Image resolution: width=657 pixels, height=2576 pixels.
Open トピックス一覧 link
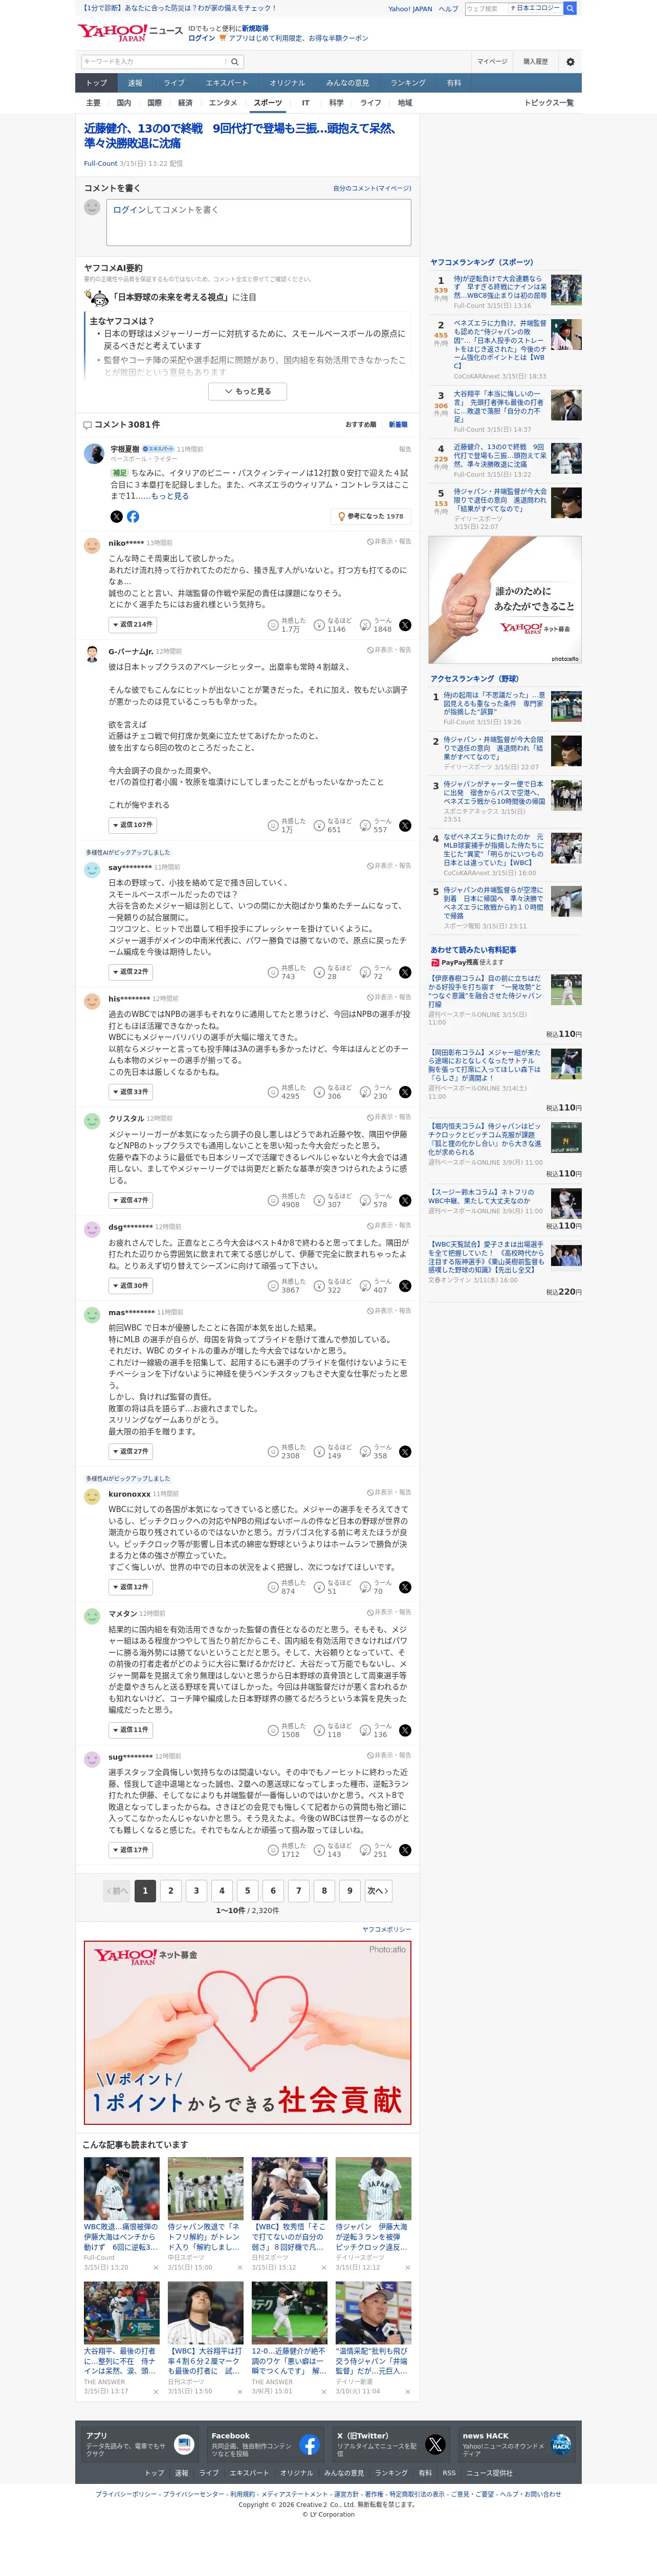click(549, 103)
